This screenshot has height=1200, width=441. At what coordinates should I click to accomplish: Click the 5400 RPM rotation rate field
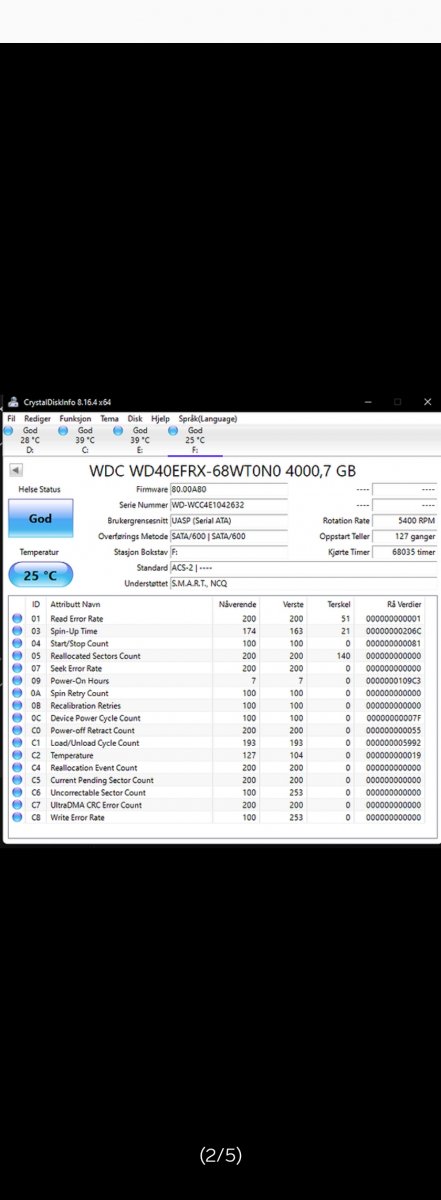point(404,521)
